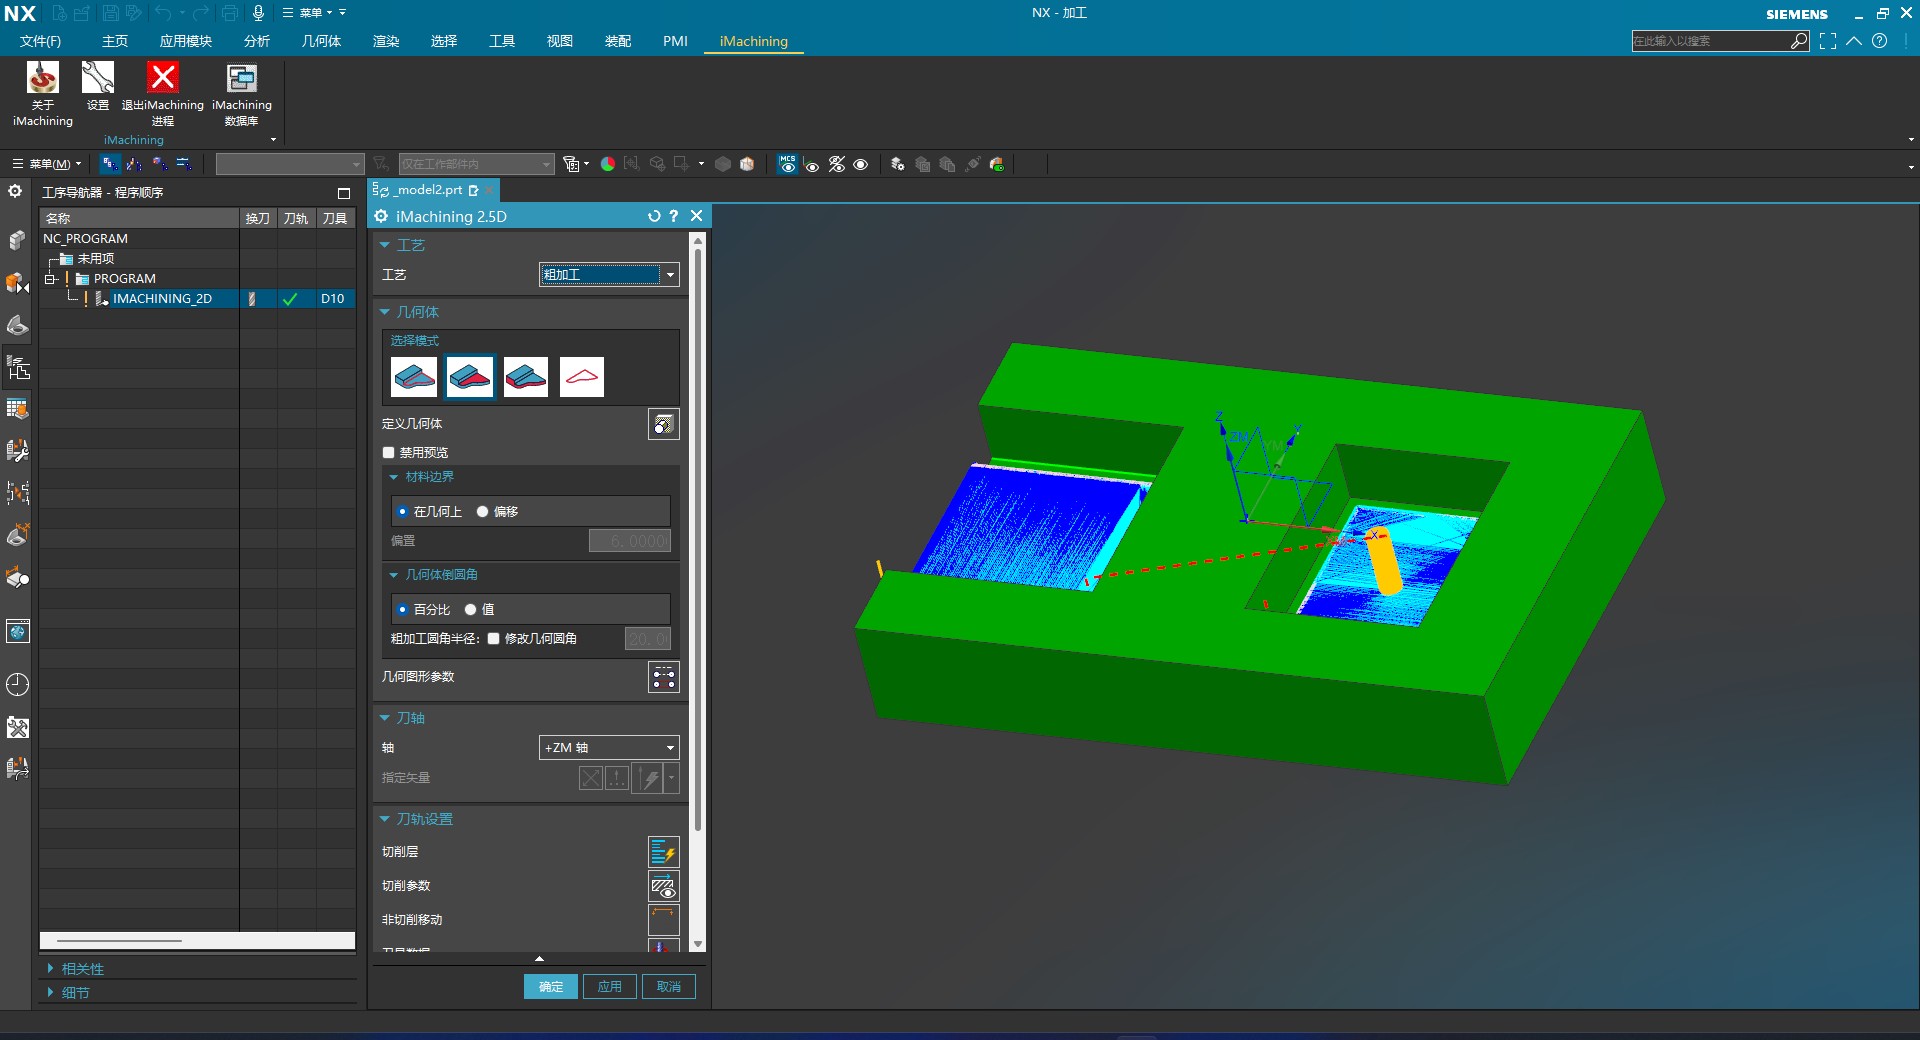Open cutting parameters (切削参数) icon
Viewport: 1920px width, 1040px height.
tap(664, 886)
